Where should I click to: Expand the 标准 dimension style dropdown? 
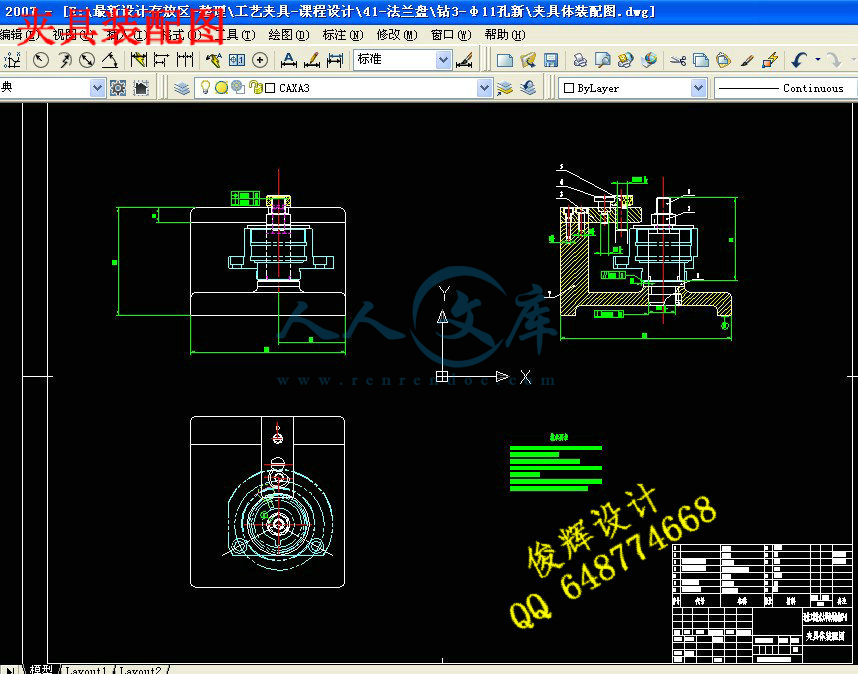(x=443, y=60)
